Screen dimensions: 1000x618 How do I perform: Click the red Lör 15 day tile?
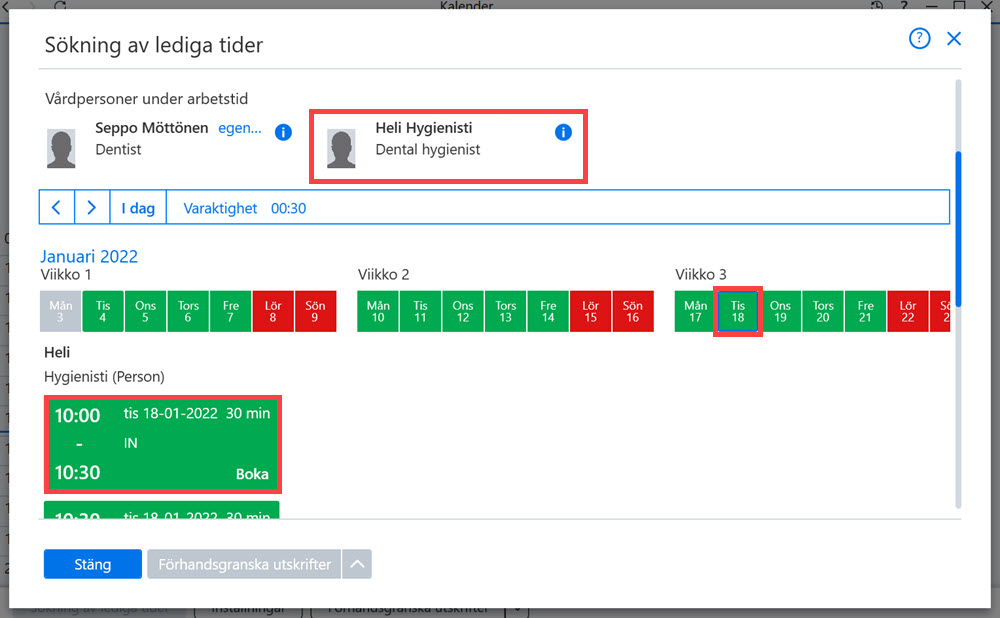[x=591, y=311]
